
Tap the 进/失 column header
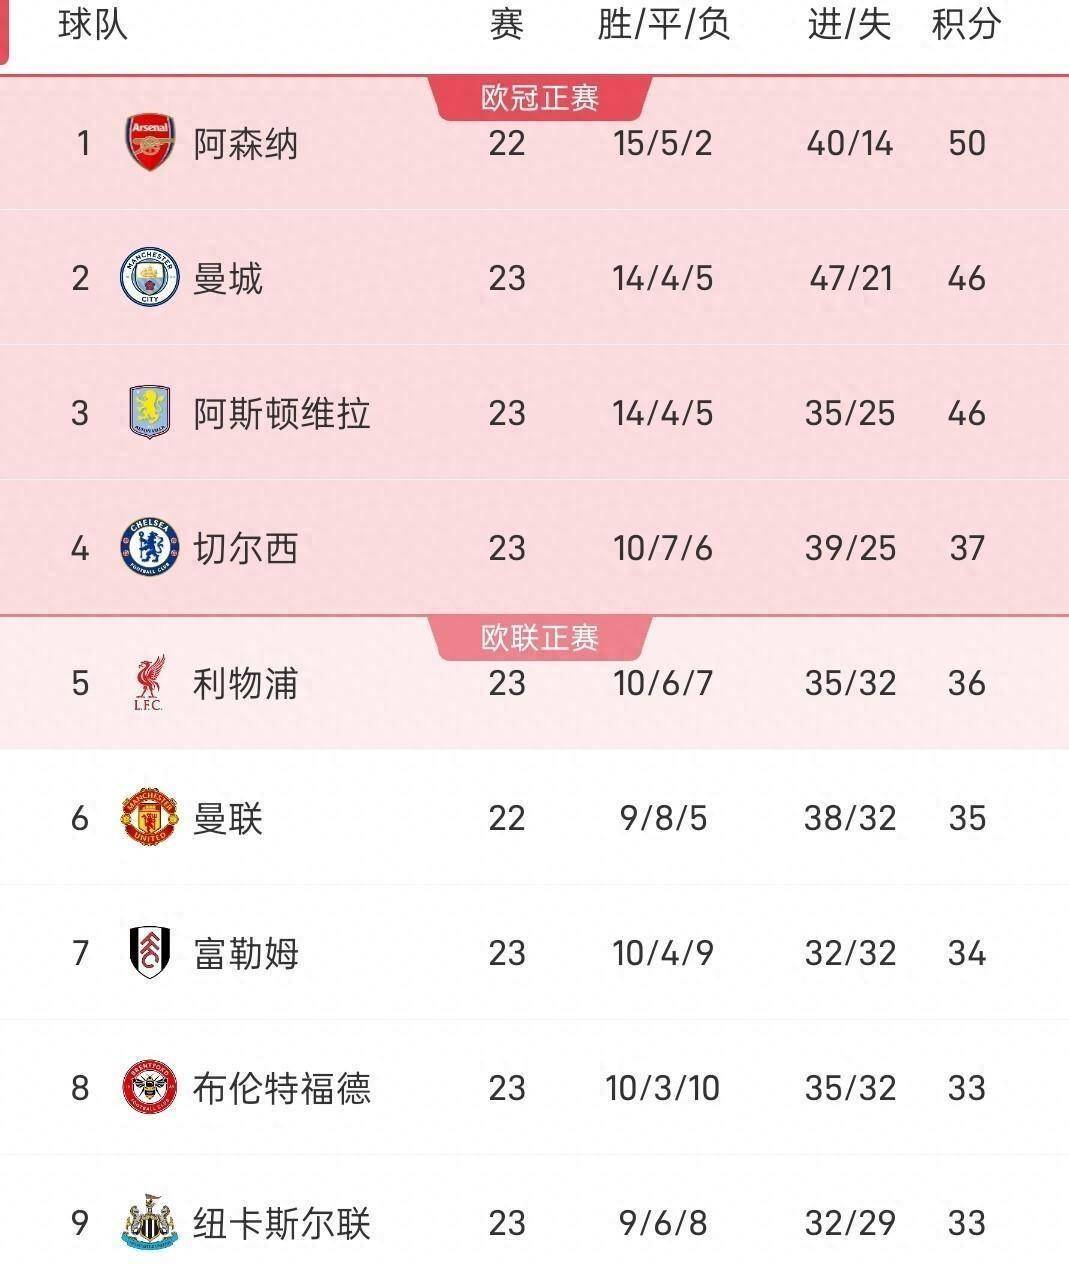(x=849, y=25)
